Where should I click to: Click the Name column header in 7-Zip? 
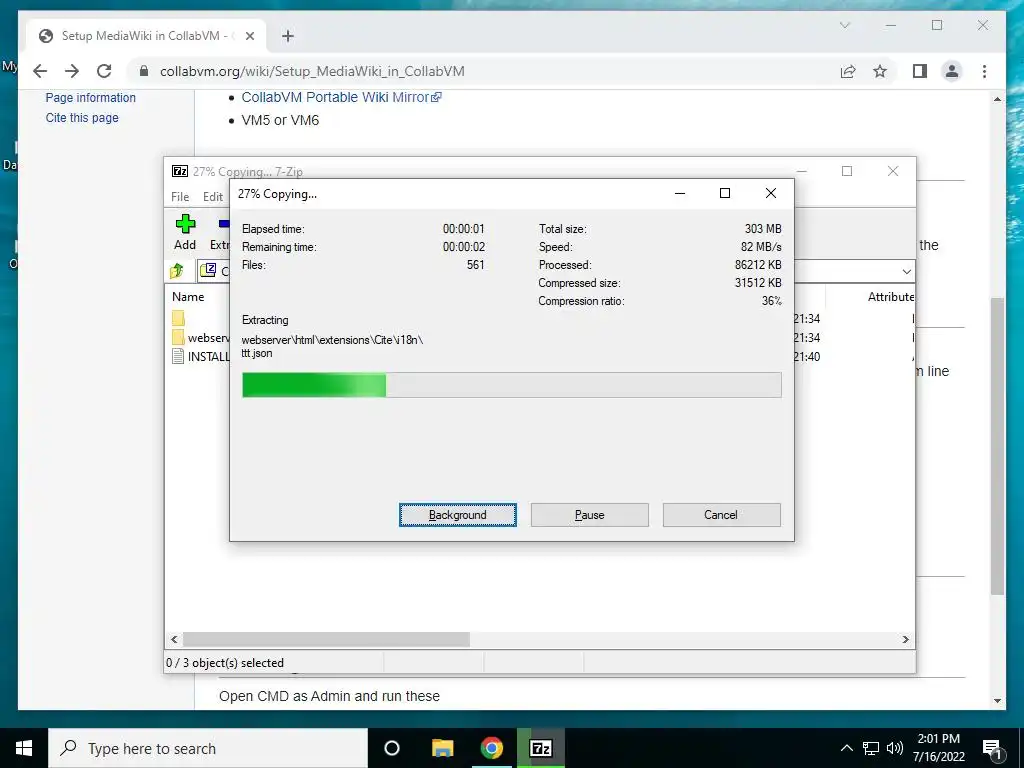188,296
